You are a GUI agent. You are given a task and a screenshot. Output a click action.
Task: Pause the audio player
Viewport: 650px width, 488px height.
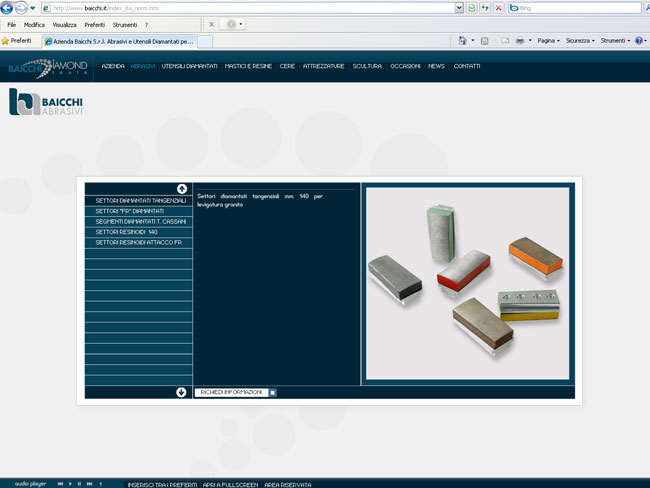[79, 484]
